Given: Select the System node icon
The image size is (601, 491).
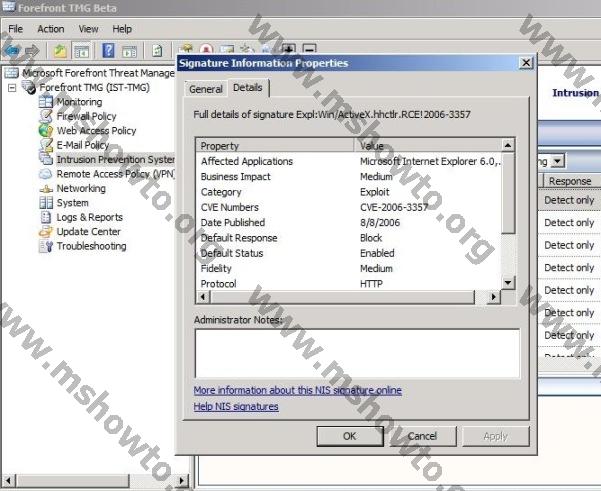Looking at the screenshot, I should [46, 202].
